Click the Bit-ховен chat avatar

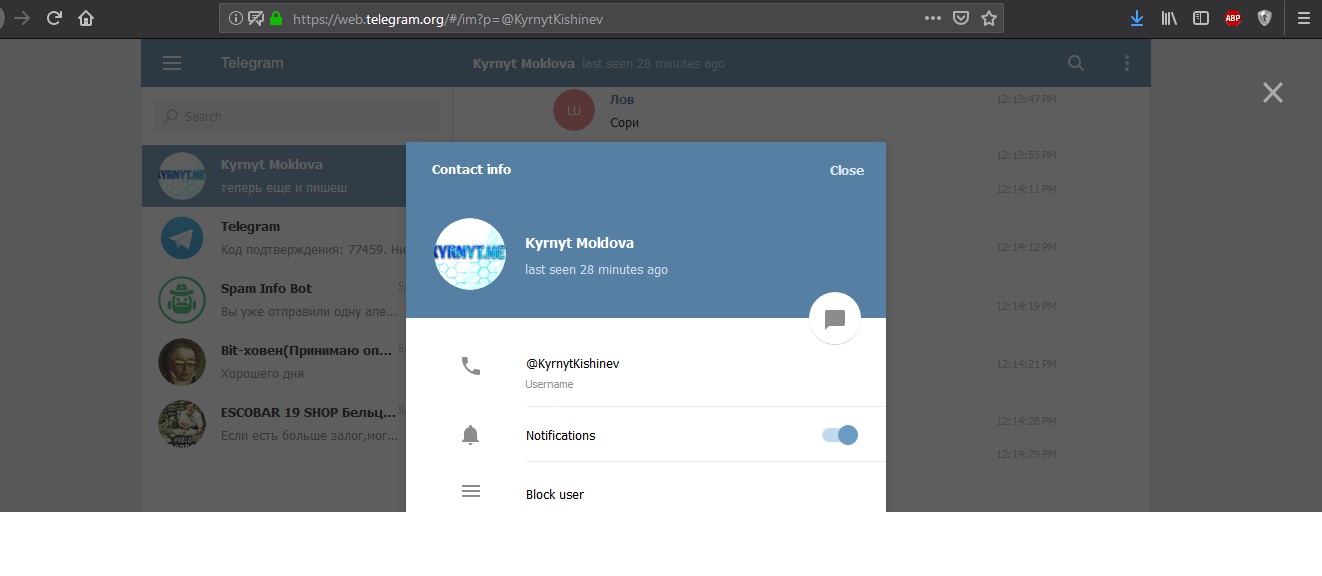point(182,362)
